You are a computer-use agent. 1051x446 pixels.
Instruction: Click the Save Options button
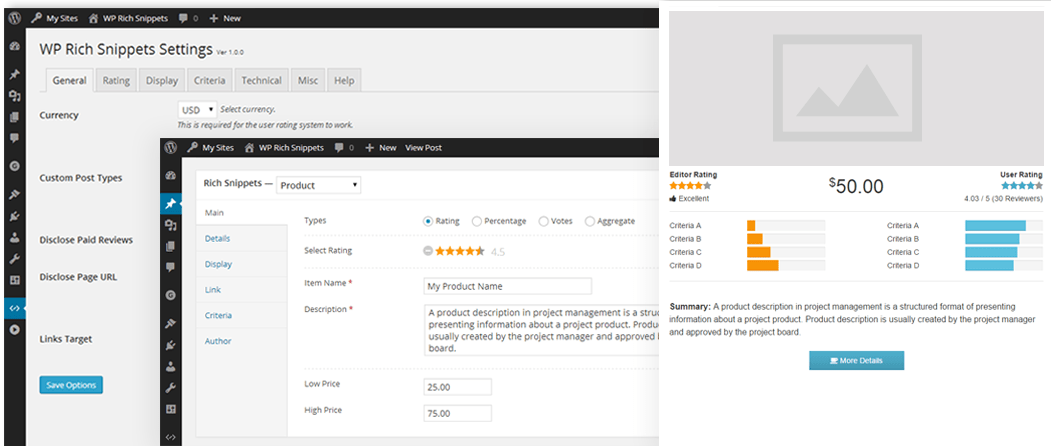71,385
